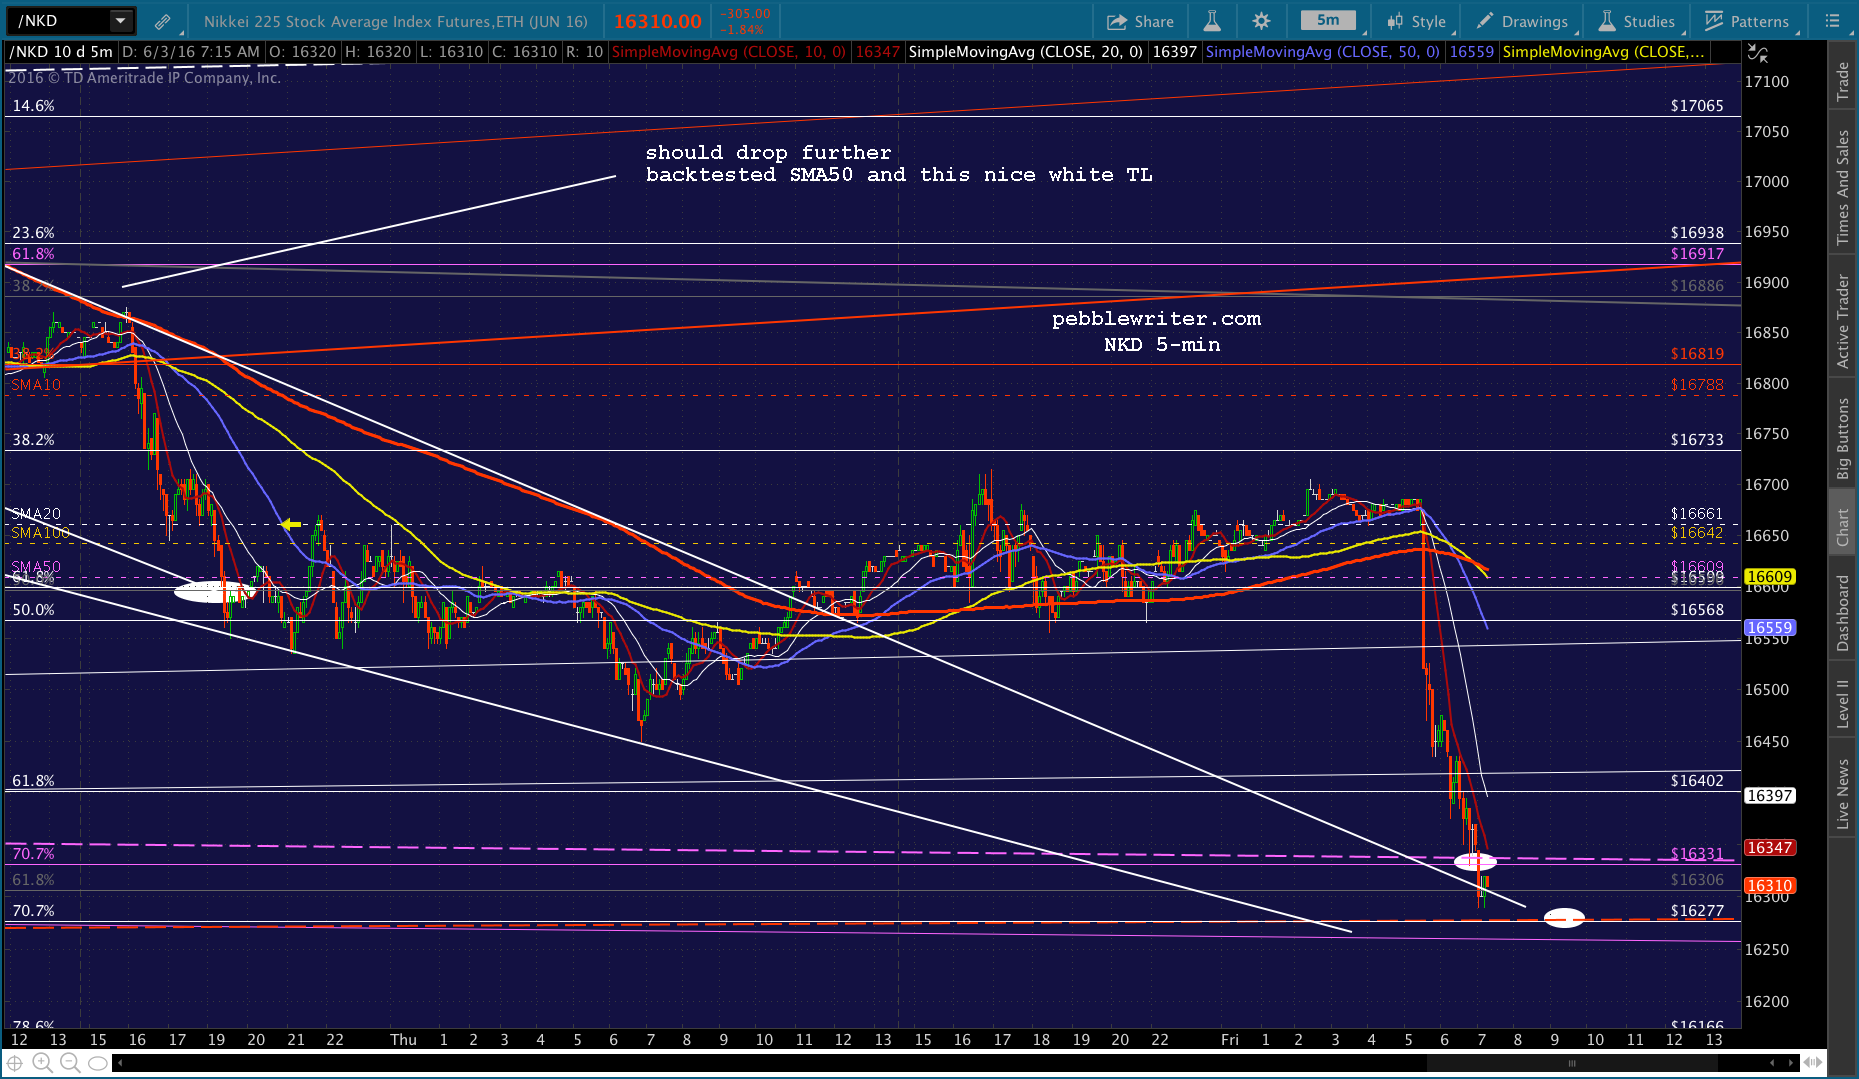
Task: Click the SimpleMovingAvg (CLOSE, 50, 0) label
Action: point(1322,52)
